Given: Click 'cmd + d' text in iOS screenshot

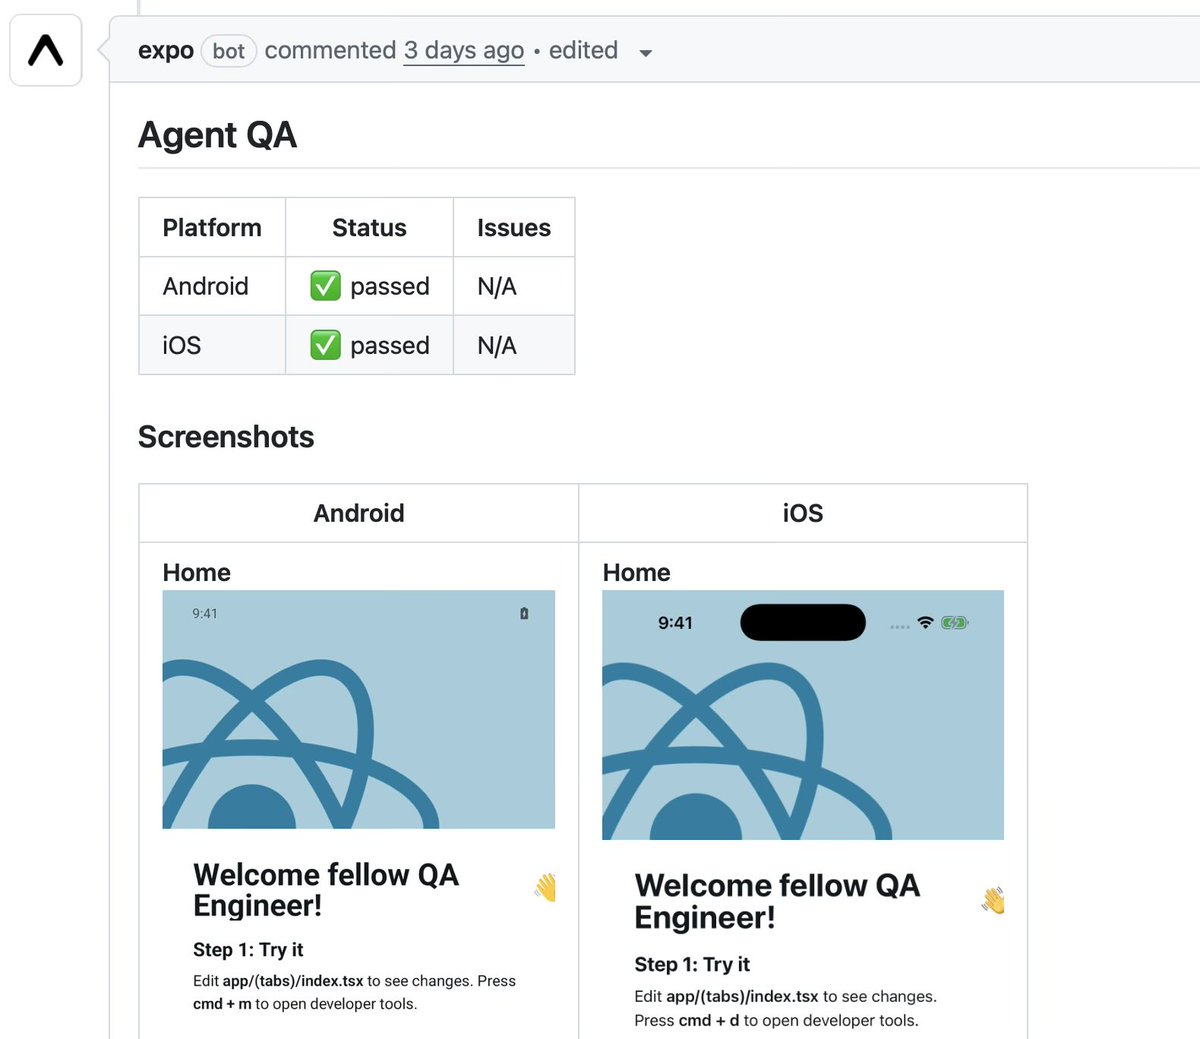Looking at the screenshot, I should tap(709, 1021).
